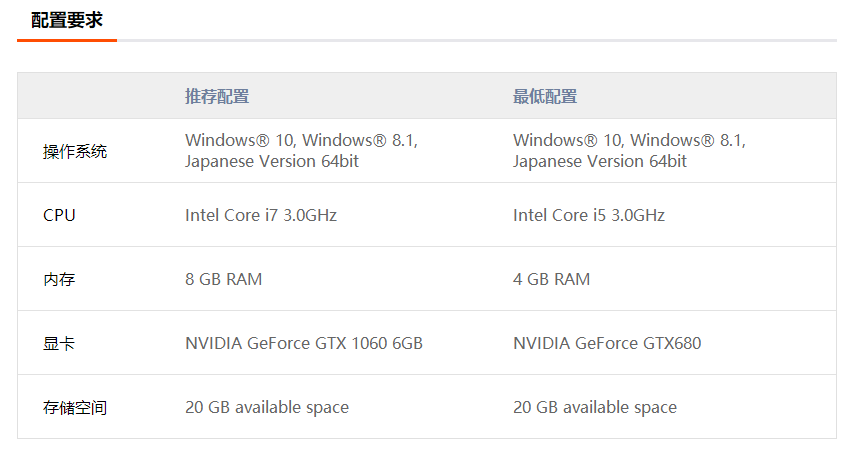The height and width of the screenshot is (454, 852).
Task: Click the Intel Core i7 3.0GHz cell
Action: tap(261, 215)
